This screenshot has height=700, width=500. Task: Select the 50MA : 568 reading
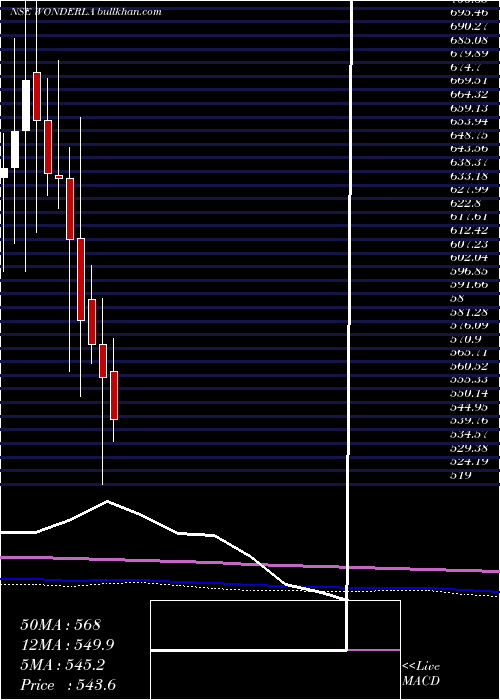tap(61, 625)
